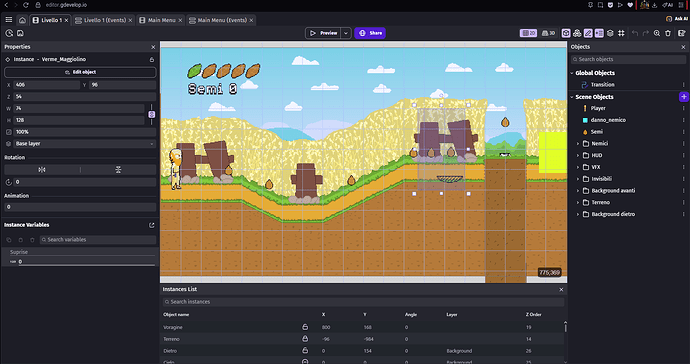690x364 pixels.
Task: Toggle keep ratio link between width and height
Action: [x=151, y=114]
